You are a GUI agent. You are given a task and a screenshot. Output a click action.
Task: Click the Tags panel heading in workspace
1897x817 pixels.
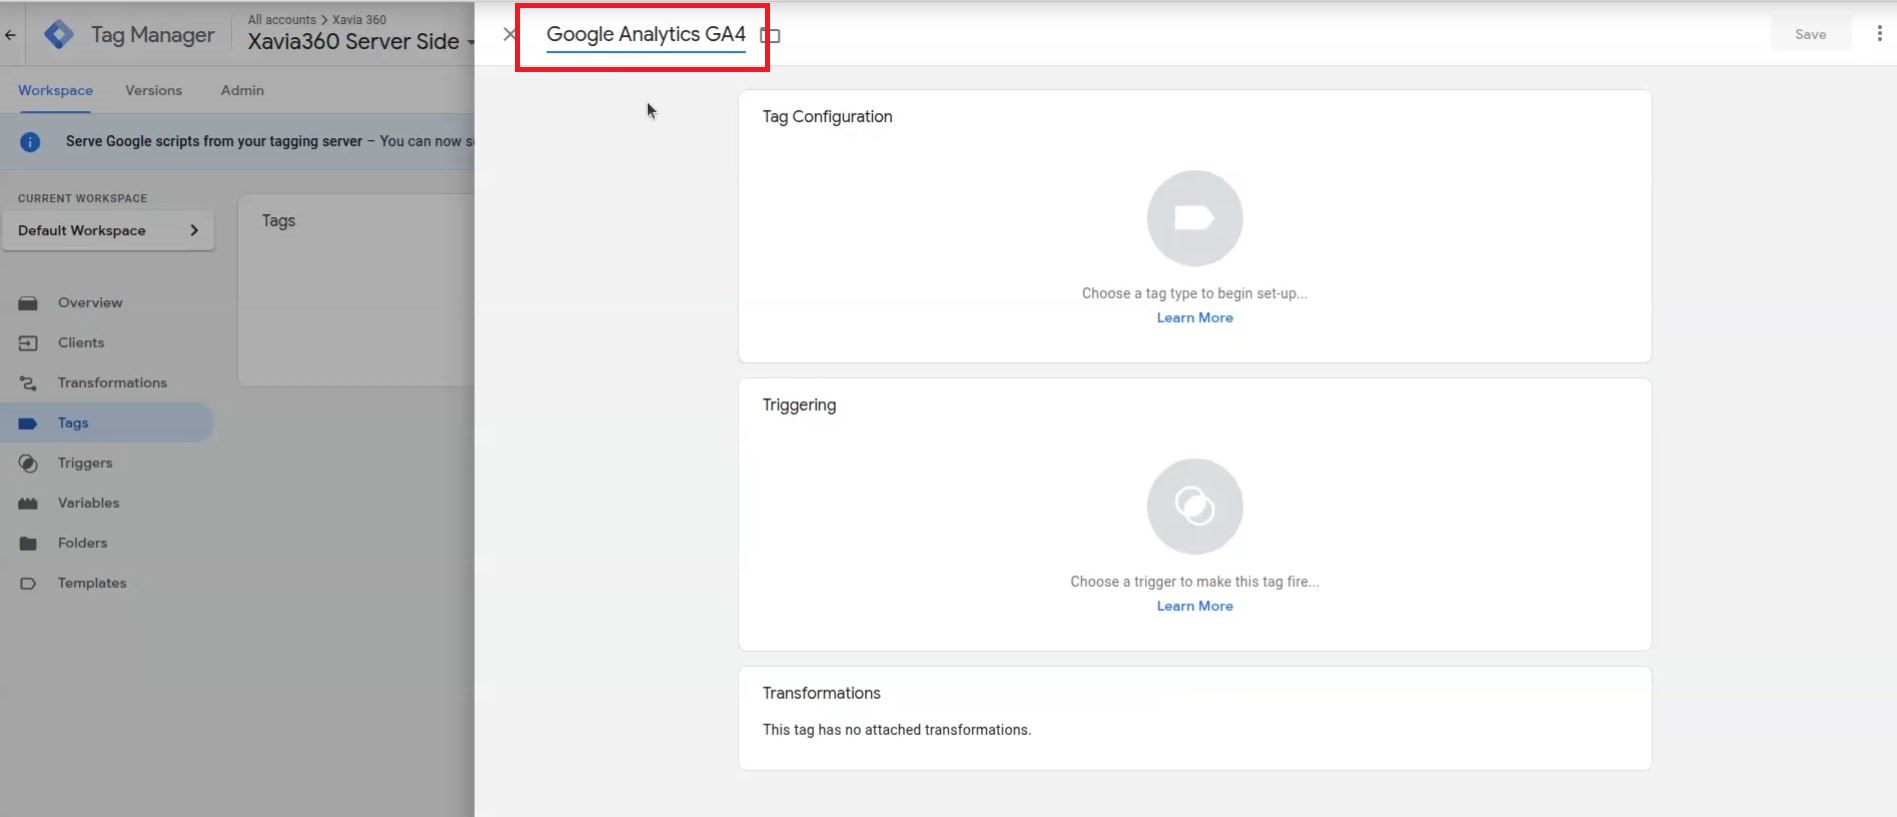click(x=278, y=220)
